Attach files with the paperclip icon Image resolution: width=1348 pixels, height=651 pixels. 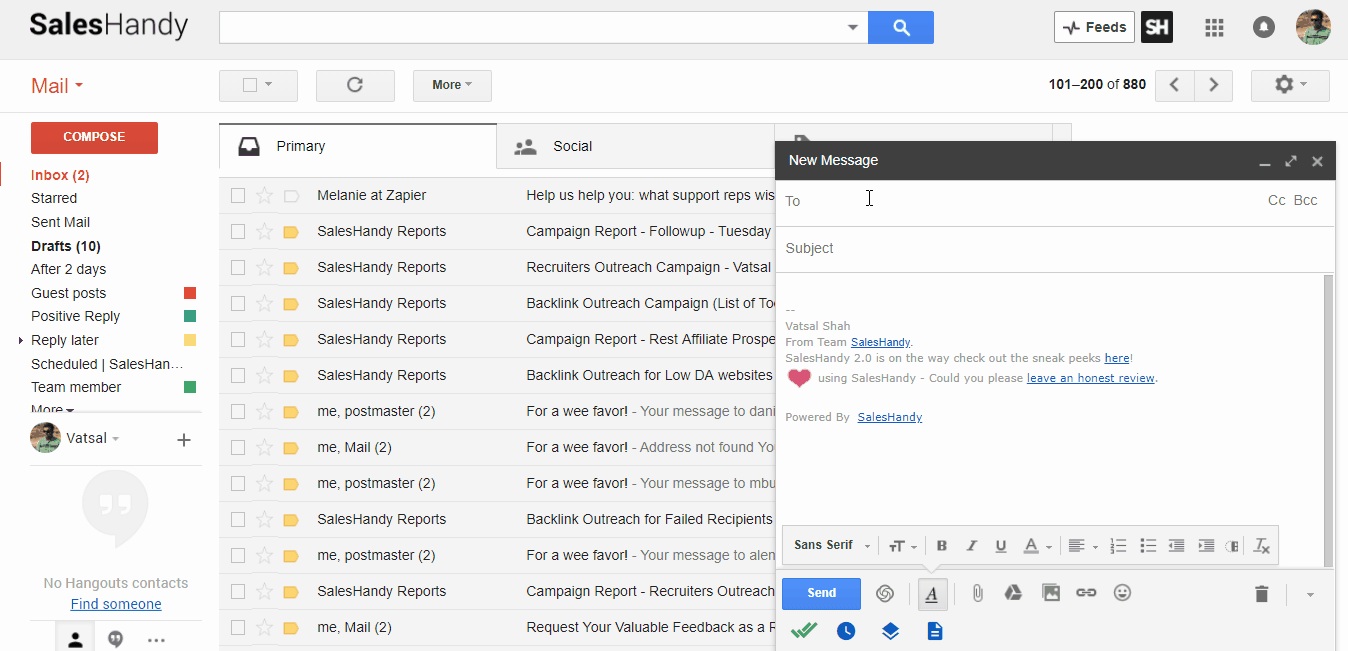coord(978,593)
